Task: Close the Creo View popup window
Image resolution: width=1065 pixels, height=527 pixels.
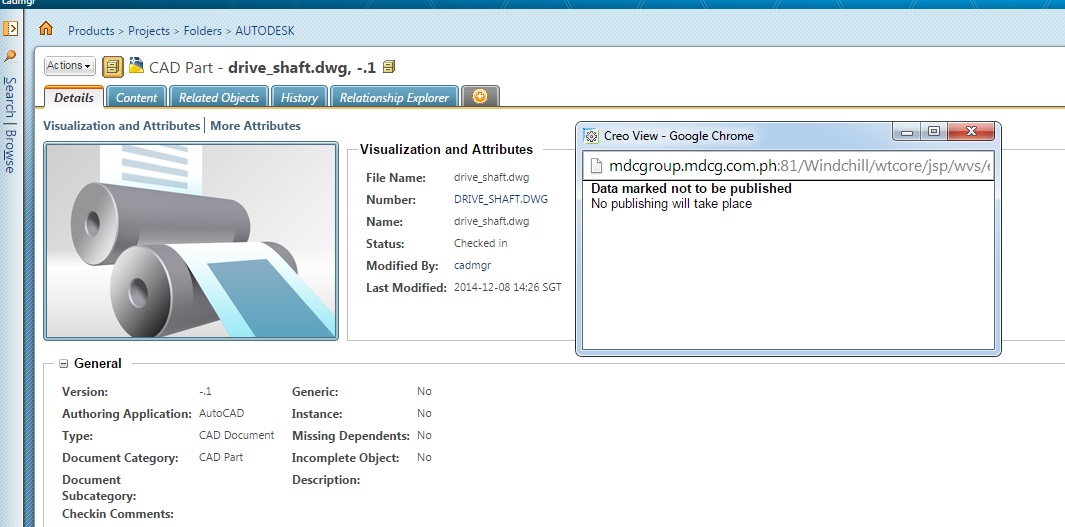Action: coord(971,132)
